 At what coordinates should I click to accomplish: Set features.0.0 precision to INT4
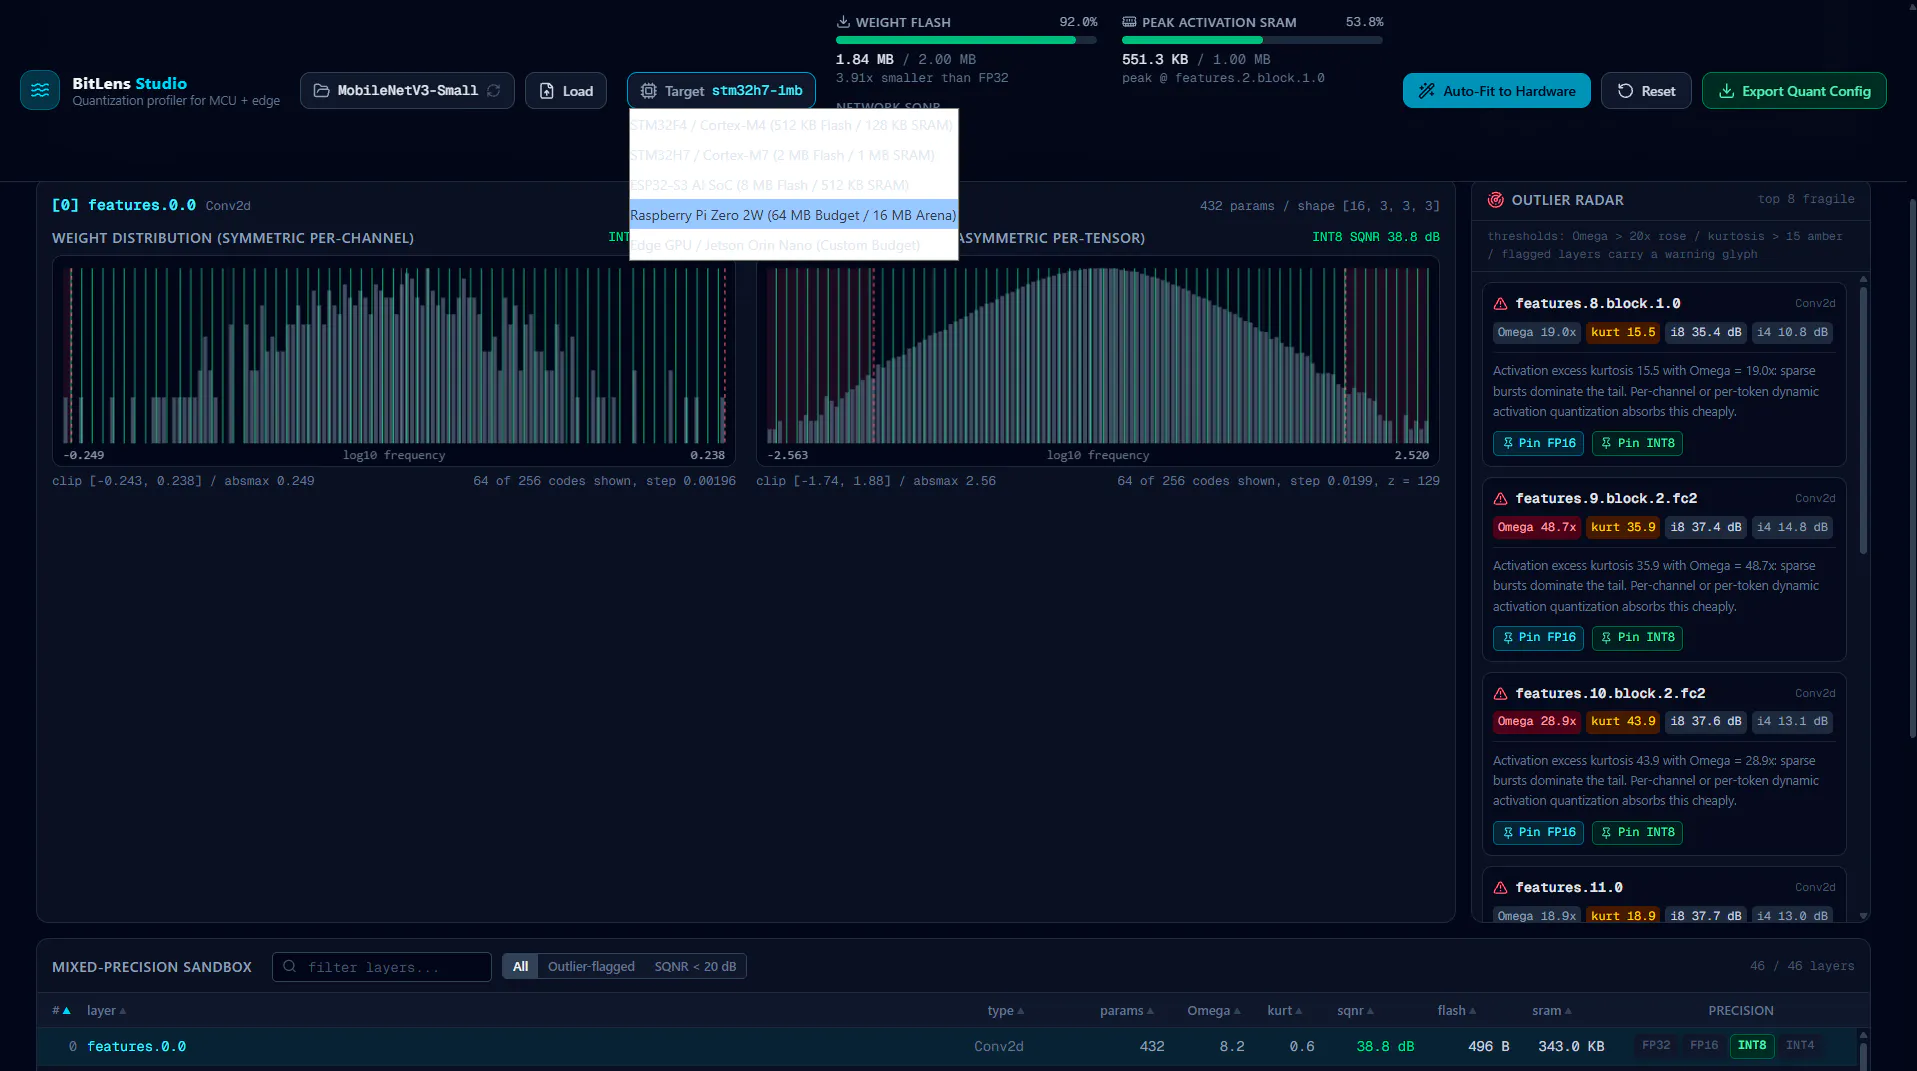pos(1800,1046)
